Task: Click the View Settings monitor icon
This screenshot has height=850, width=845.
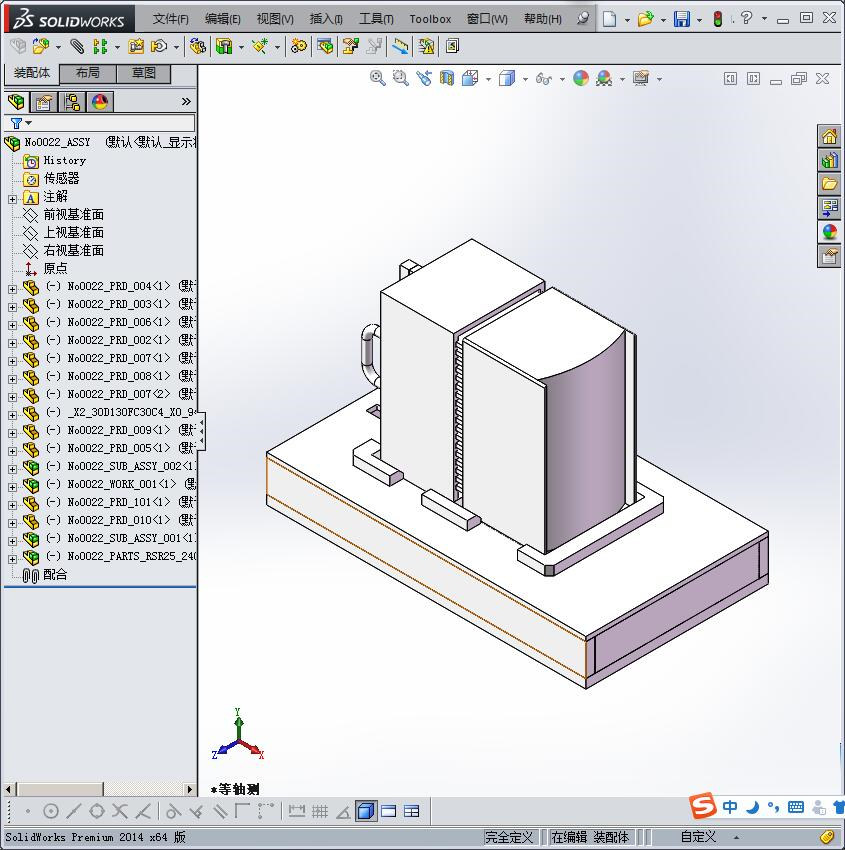Action: (641, 79)
